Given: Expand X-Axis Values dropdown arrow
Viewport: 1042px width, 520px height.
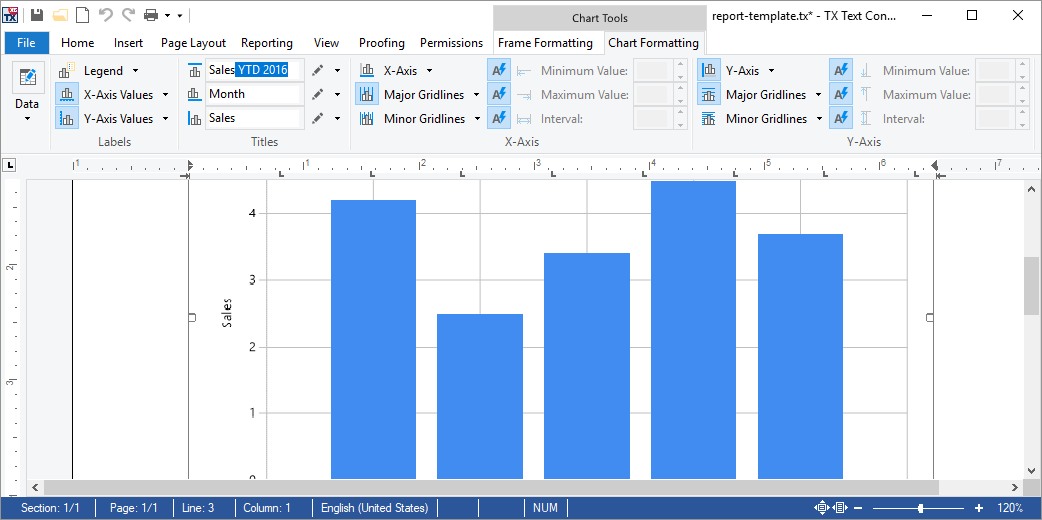Looking at the screenshot, I should (x=165, y=94).
